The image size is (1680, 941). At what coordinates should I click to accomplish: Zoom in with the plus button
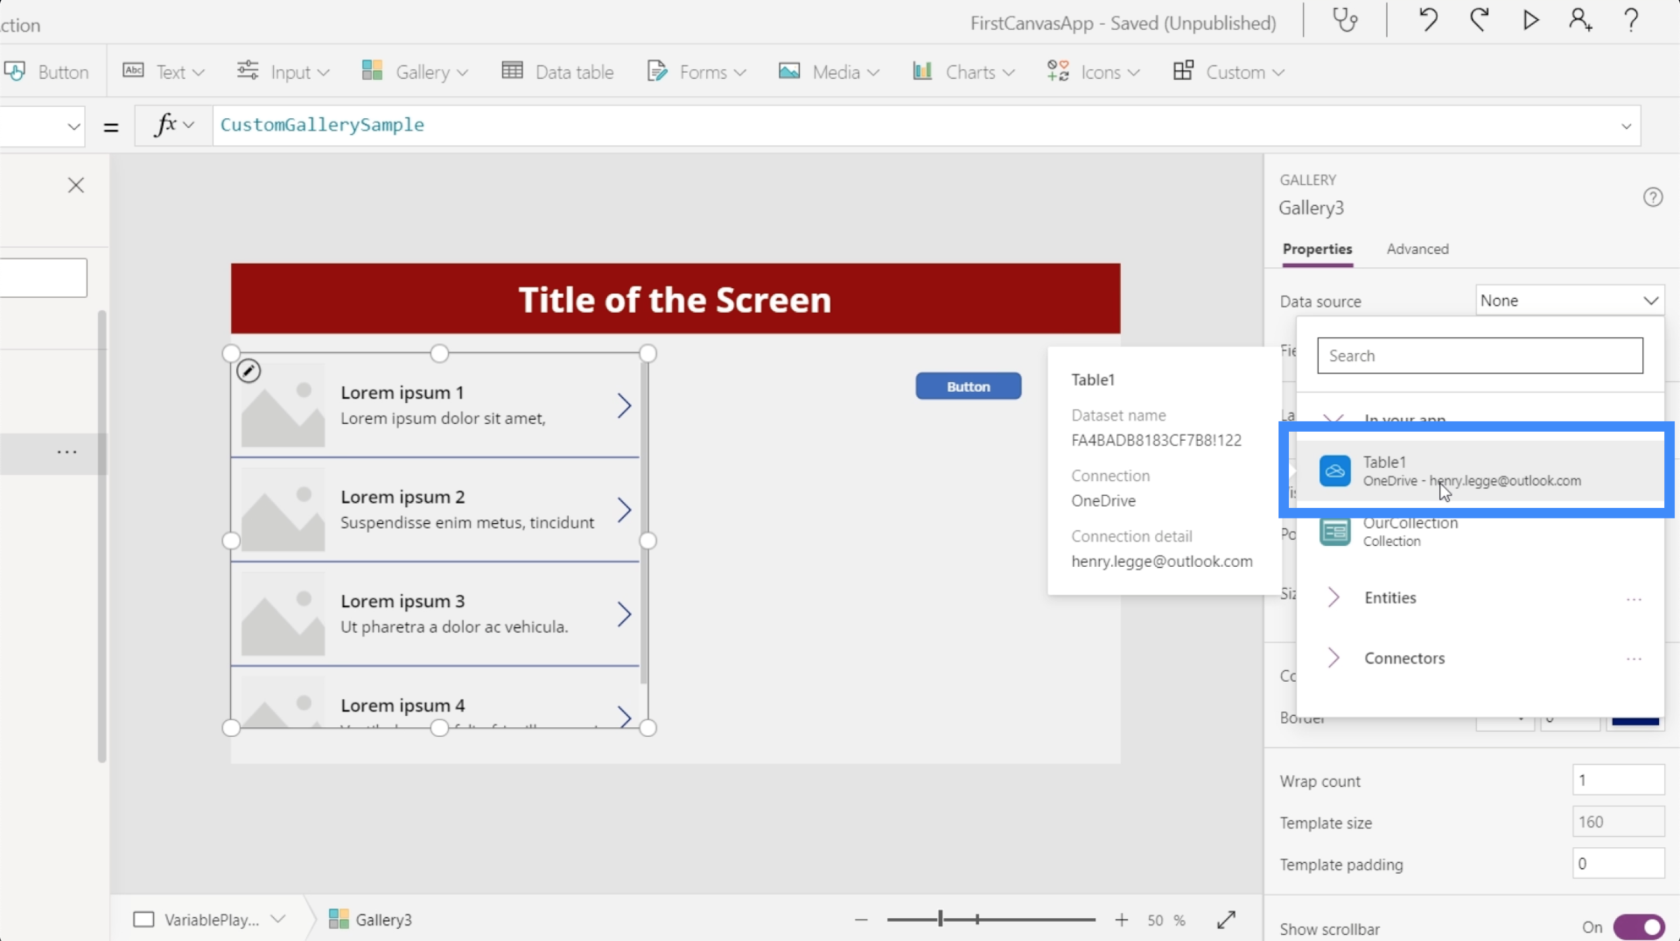1121,919
